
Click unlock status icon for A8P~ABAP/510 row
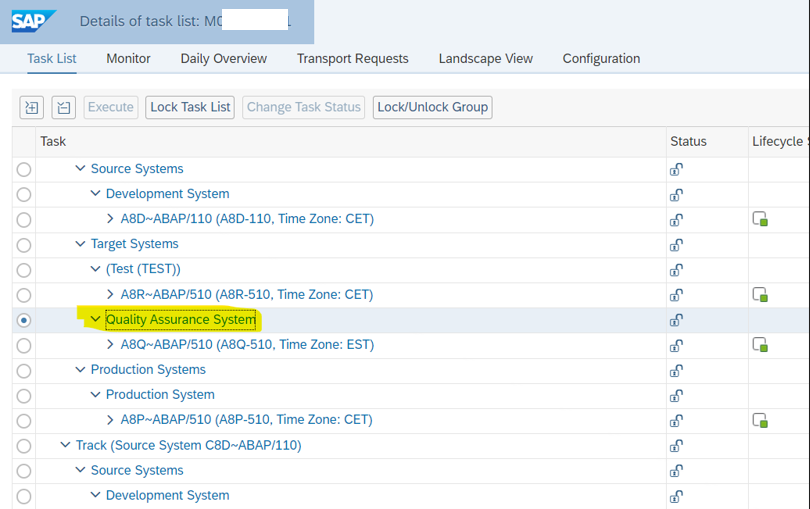coord(676,421)
